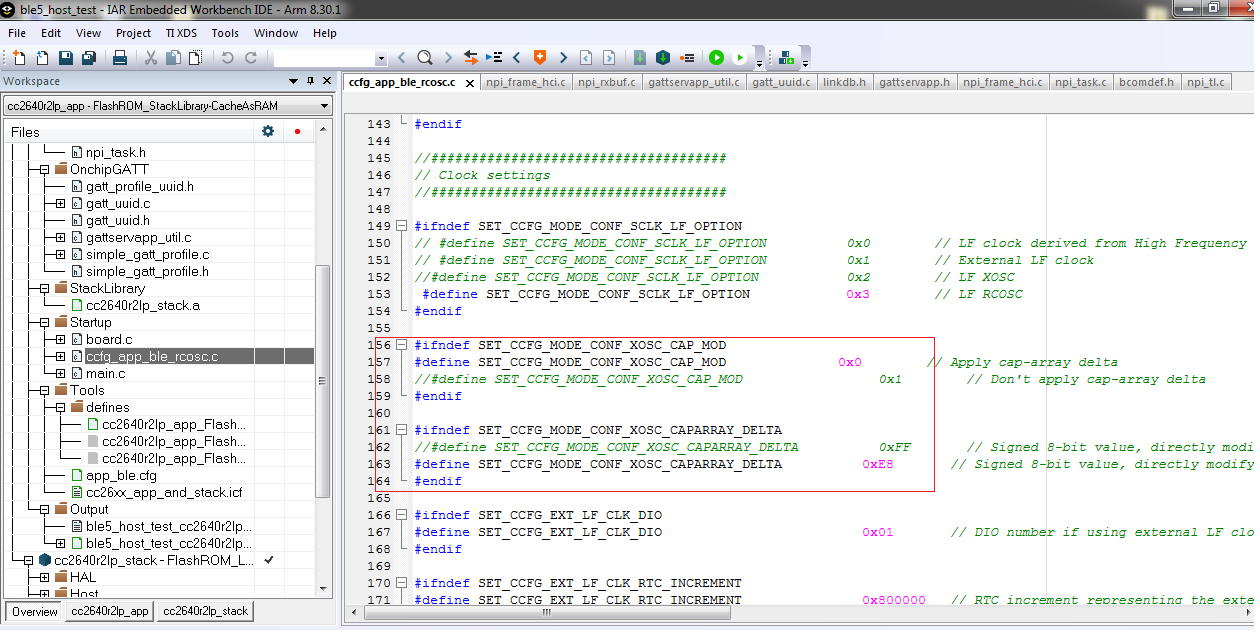Click the Open file toolbar icon
Viewport: 1260px width, 632px height.
pos(42,58)
